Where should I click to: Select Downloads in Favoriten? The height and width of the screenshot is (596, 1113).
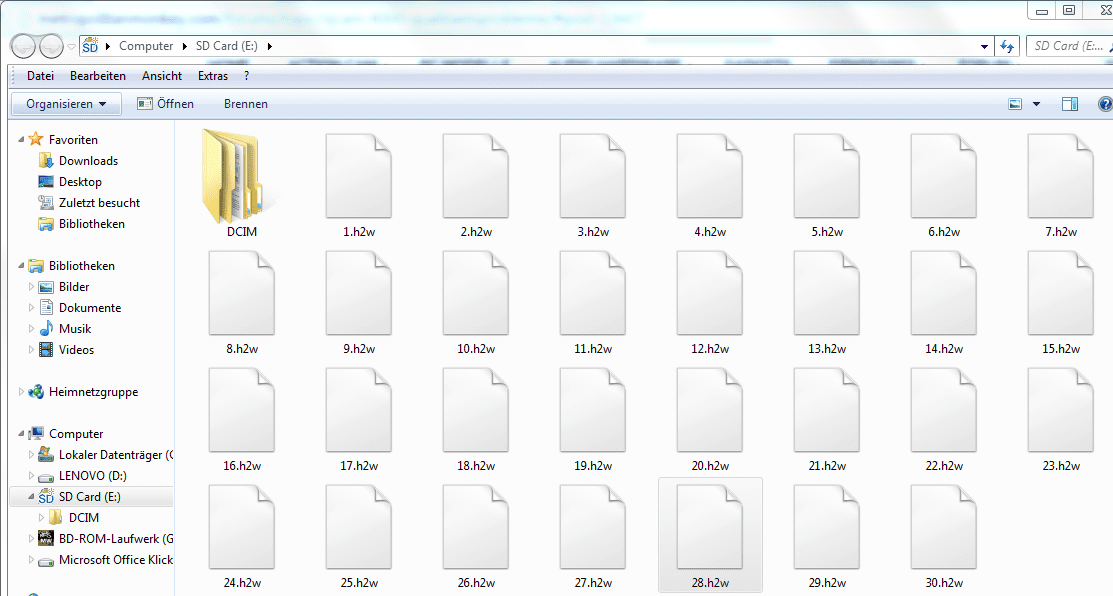point(88,161)
